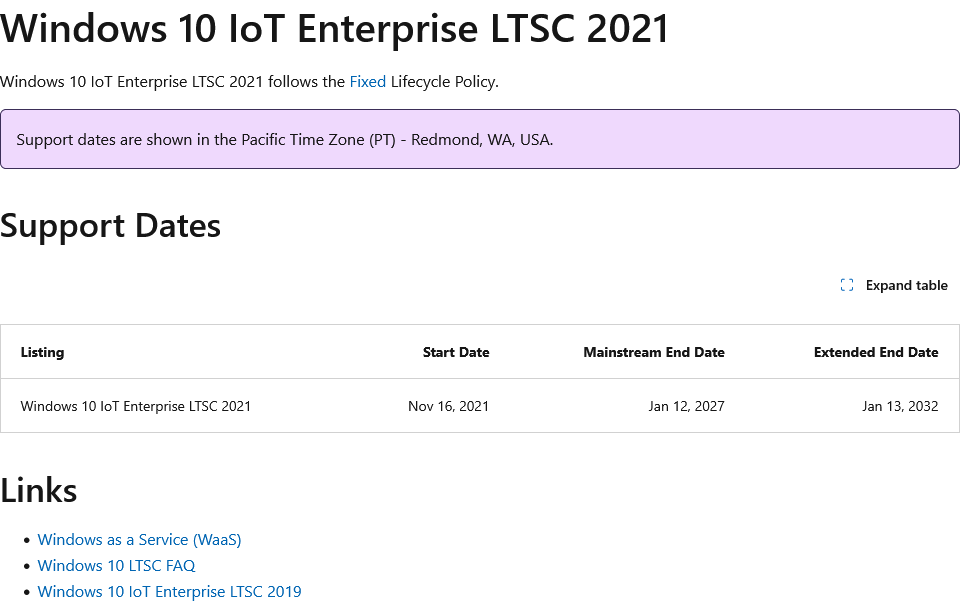Open the Fixed Lifecycle Policy link
This screenshot has height=604, width=960.
tap(367, 82)
